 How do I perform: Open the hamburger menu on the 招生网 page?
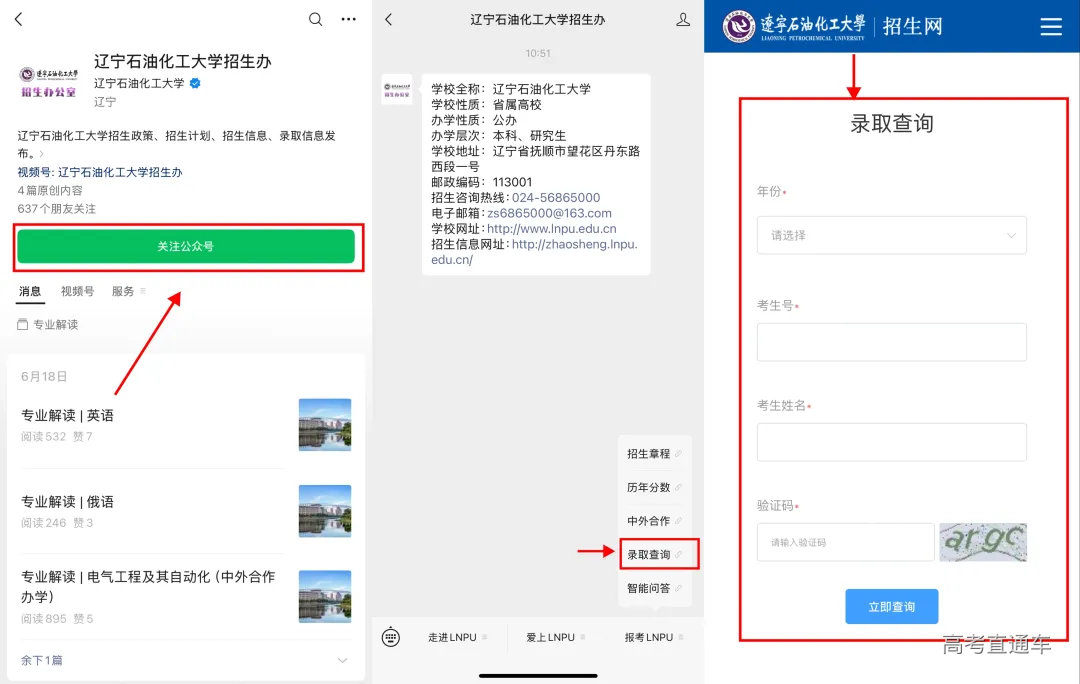[x=1051, y=28]
